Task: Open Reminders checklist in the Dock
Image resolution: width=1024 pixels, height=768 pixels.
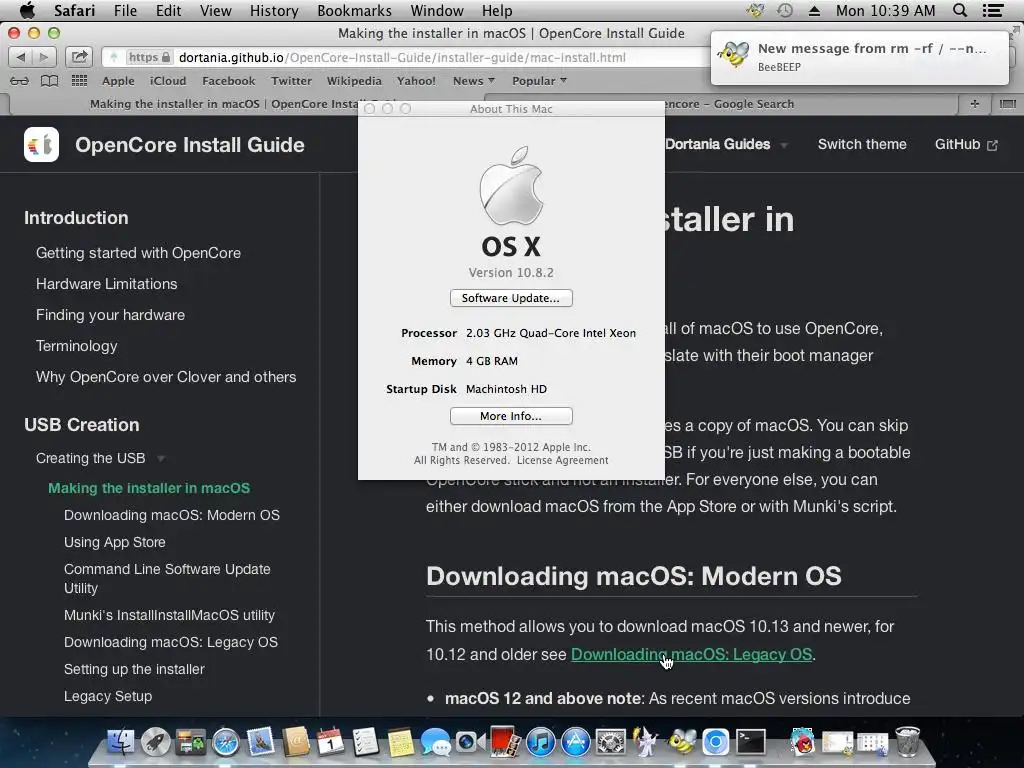Action: click(365, 742)
